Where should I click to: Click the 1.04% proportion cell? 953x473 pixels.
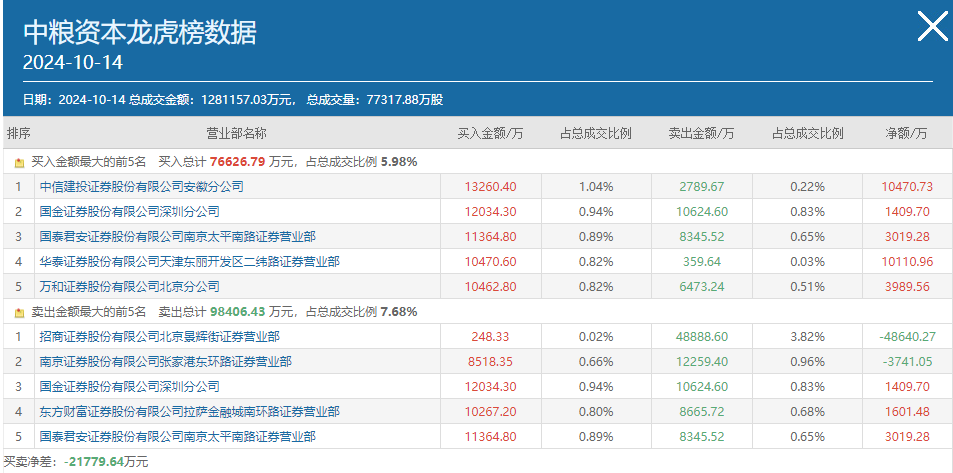(596, 187)
